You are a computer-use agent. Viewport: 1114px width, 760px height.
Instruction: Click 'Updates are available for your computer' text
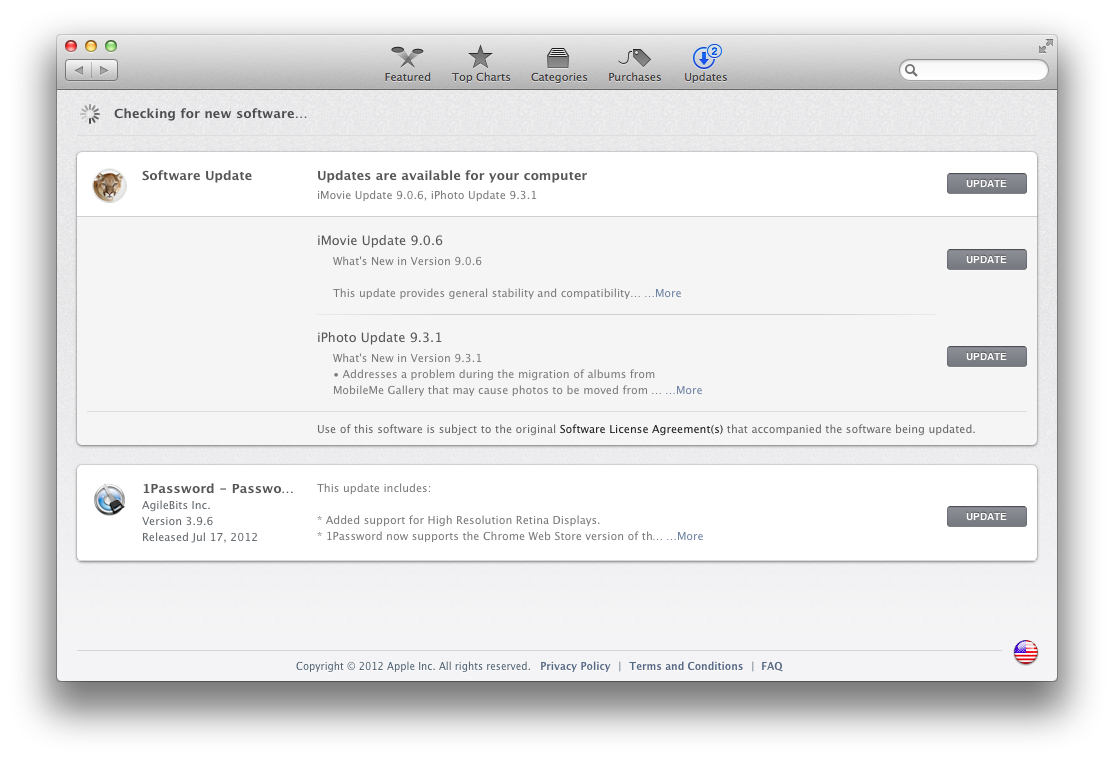[452, 175]
